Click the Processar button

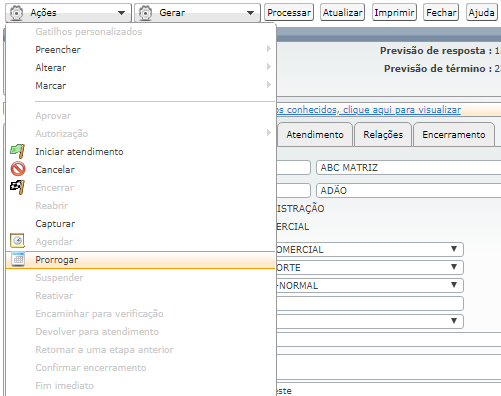pyautogui.click(x=289, y=13)
